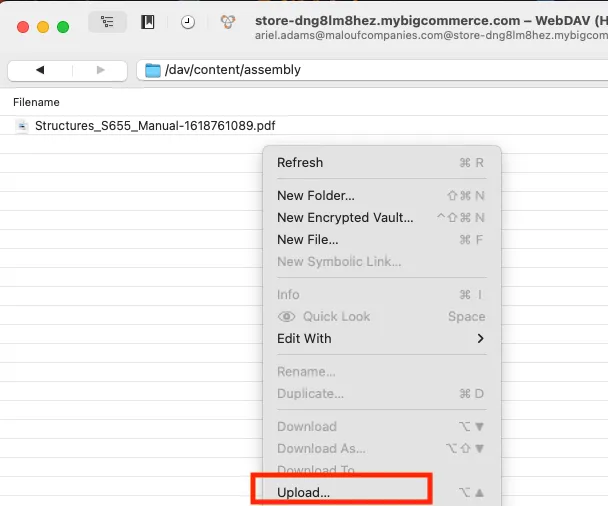Choose Upload... from context menu
This screenshot has height=506, width=608.
click(x=382, y=493)
